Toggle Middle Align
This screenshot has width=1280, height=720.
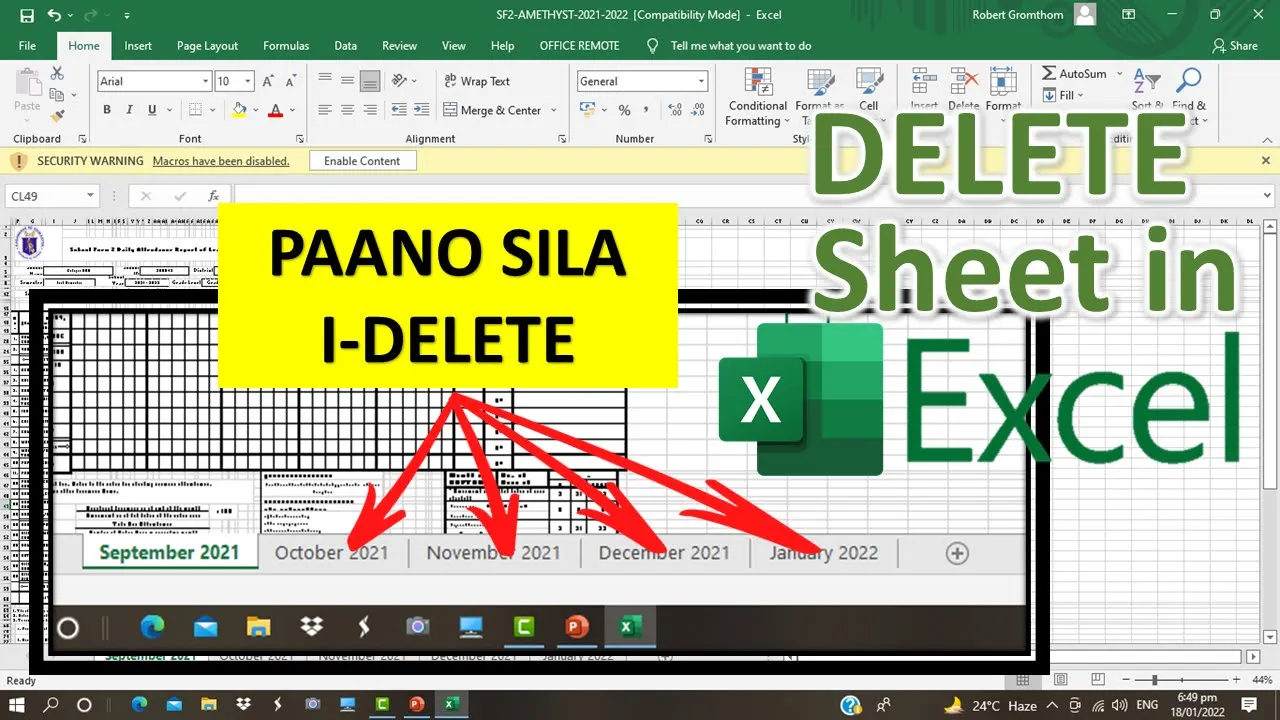pos(347,81)
